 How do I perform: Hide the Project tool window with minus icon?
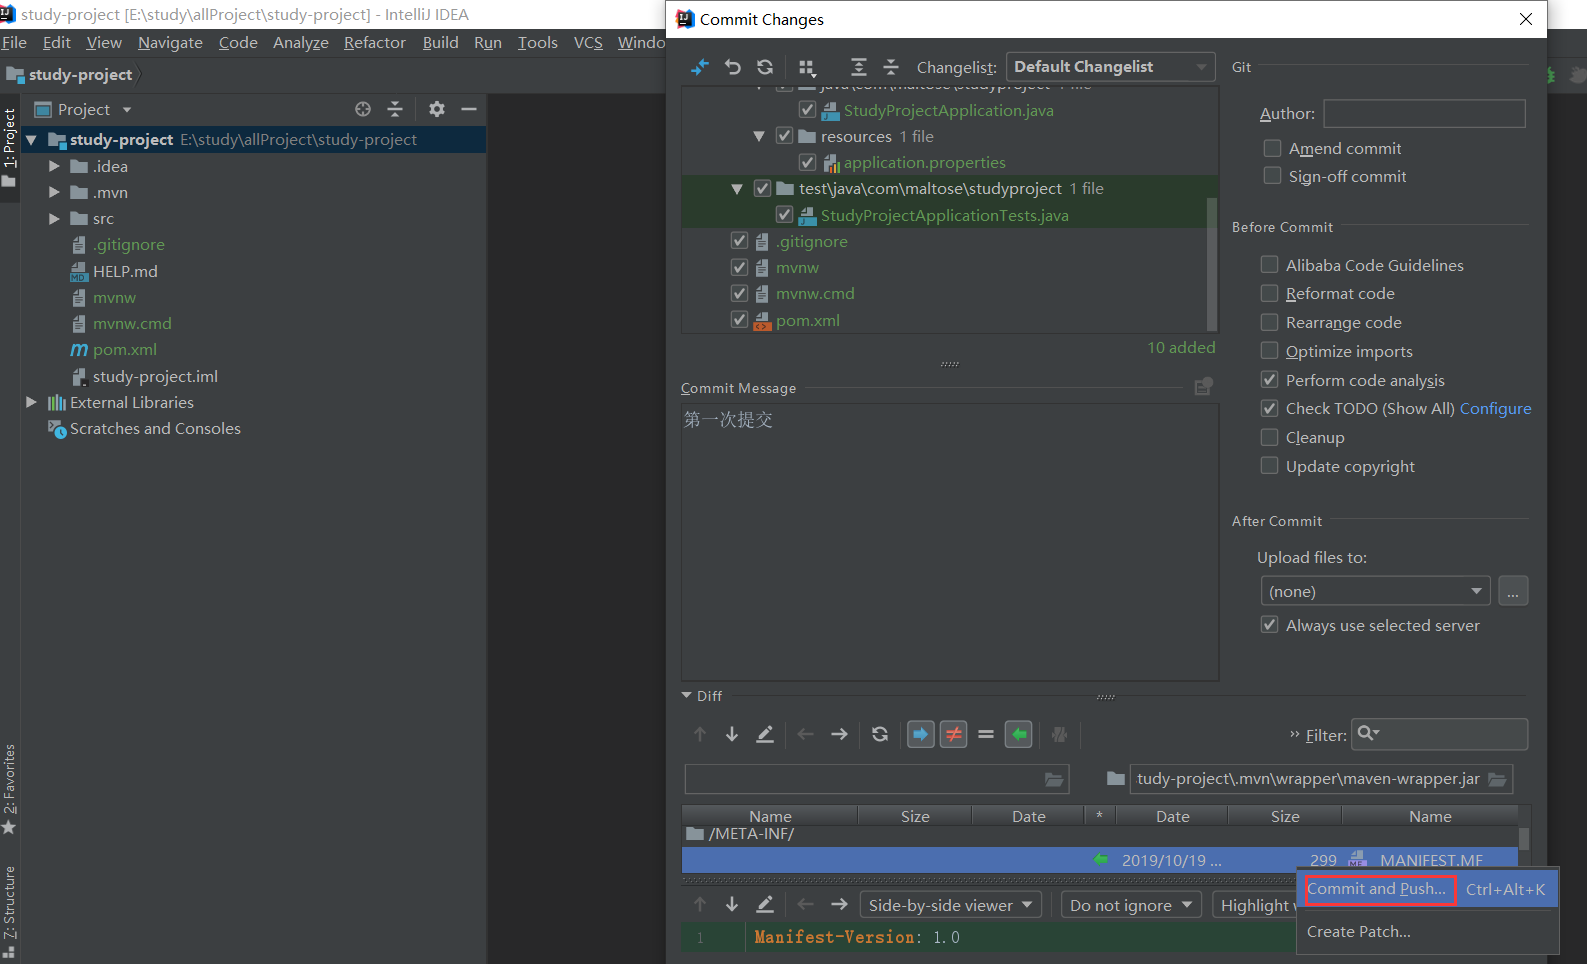(469, 109)
